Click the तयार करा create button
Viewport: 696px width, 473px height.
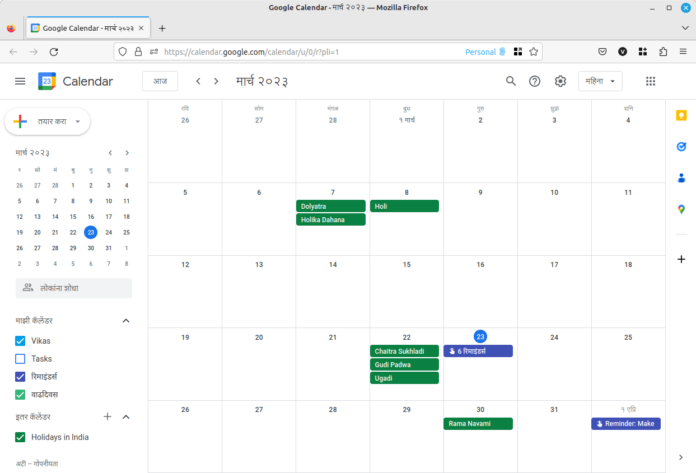click(x=47, y=122)
